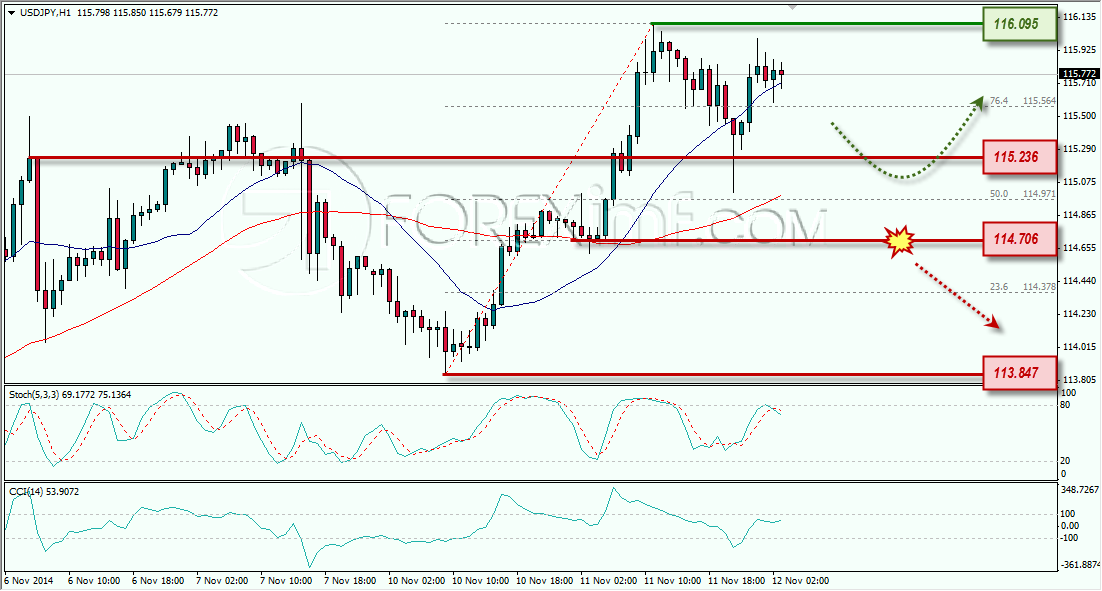Click the gray chart shift triangle on top border

[x=793, y=7]
